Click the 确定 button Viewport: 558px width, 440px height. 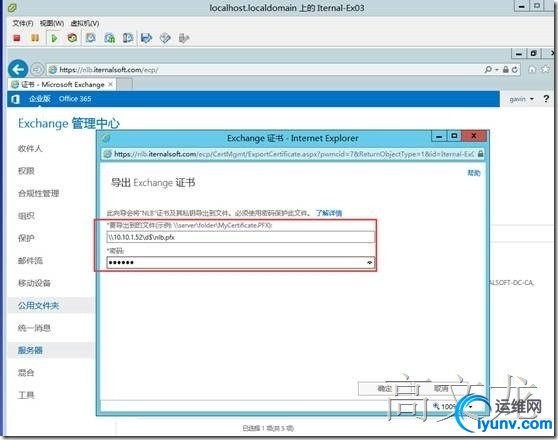[x=385, y=388]
